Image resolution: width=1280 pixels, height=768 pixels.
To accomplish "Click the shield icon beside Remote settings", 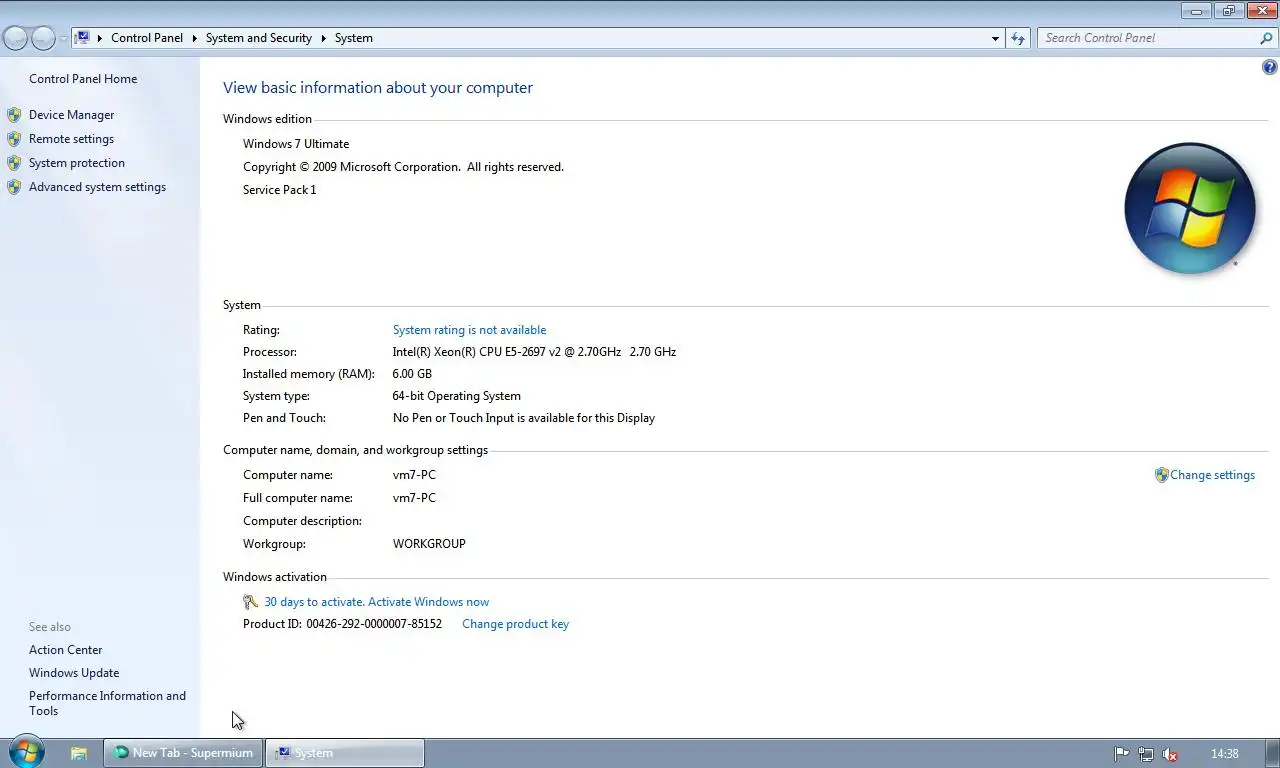I will pos(14,139).
